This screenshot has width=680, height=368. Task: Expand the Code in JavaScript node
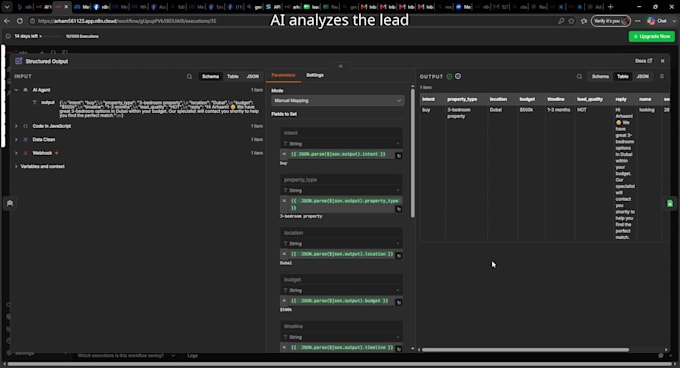[x=16, y=126]
